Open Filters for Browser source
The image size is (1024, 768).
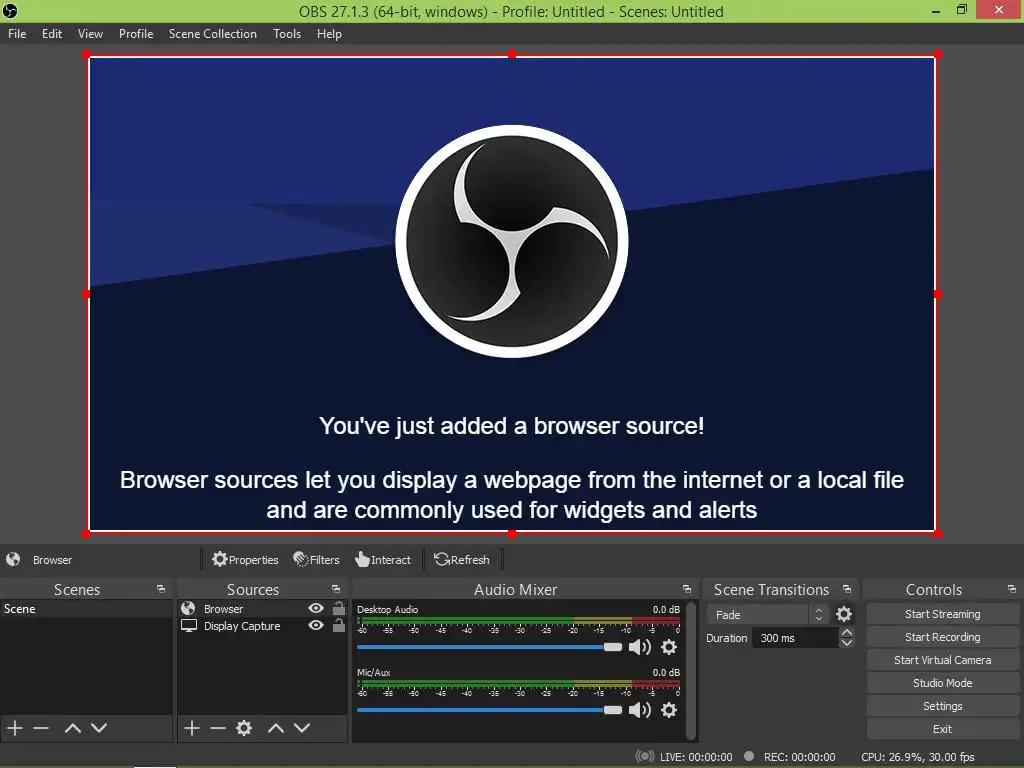pyautogui.click(x=317, y=560)
